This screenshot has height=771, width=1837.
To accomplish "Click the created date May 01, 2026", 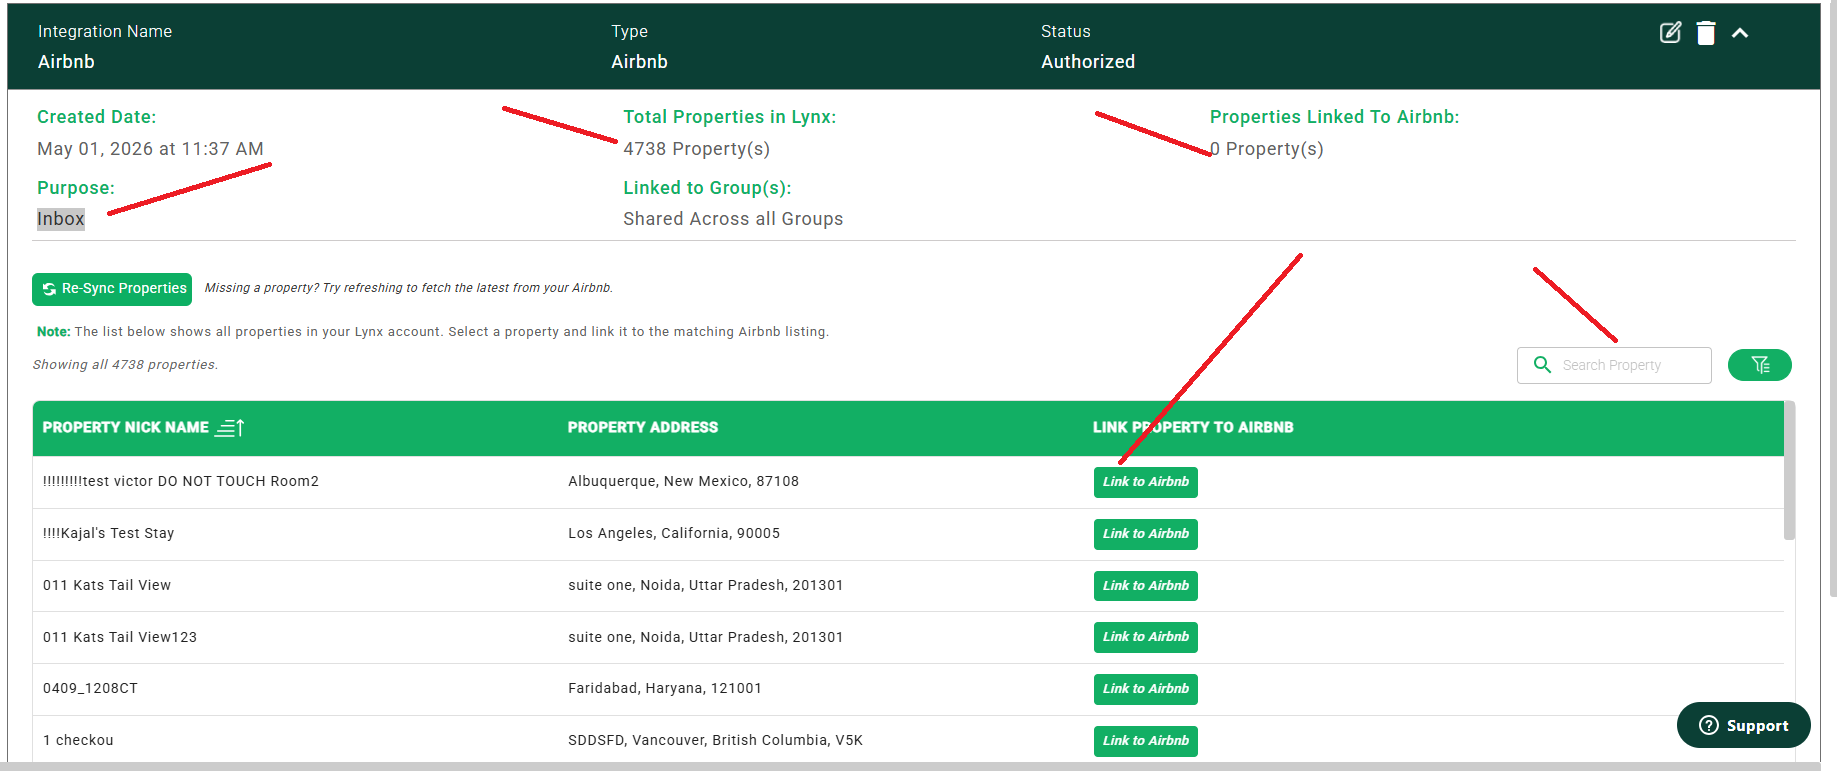I will pos(150,149).
